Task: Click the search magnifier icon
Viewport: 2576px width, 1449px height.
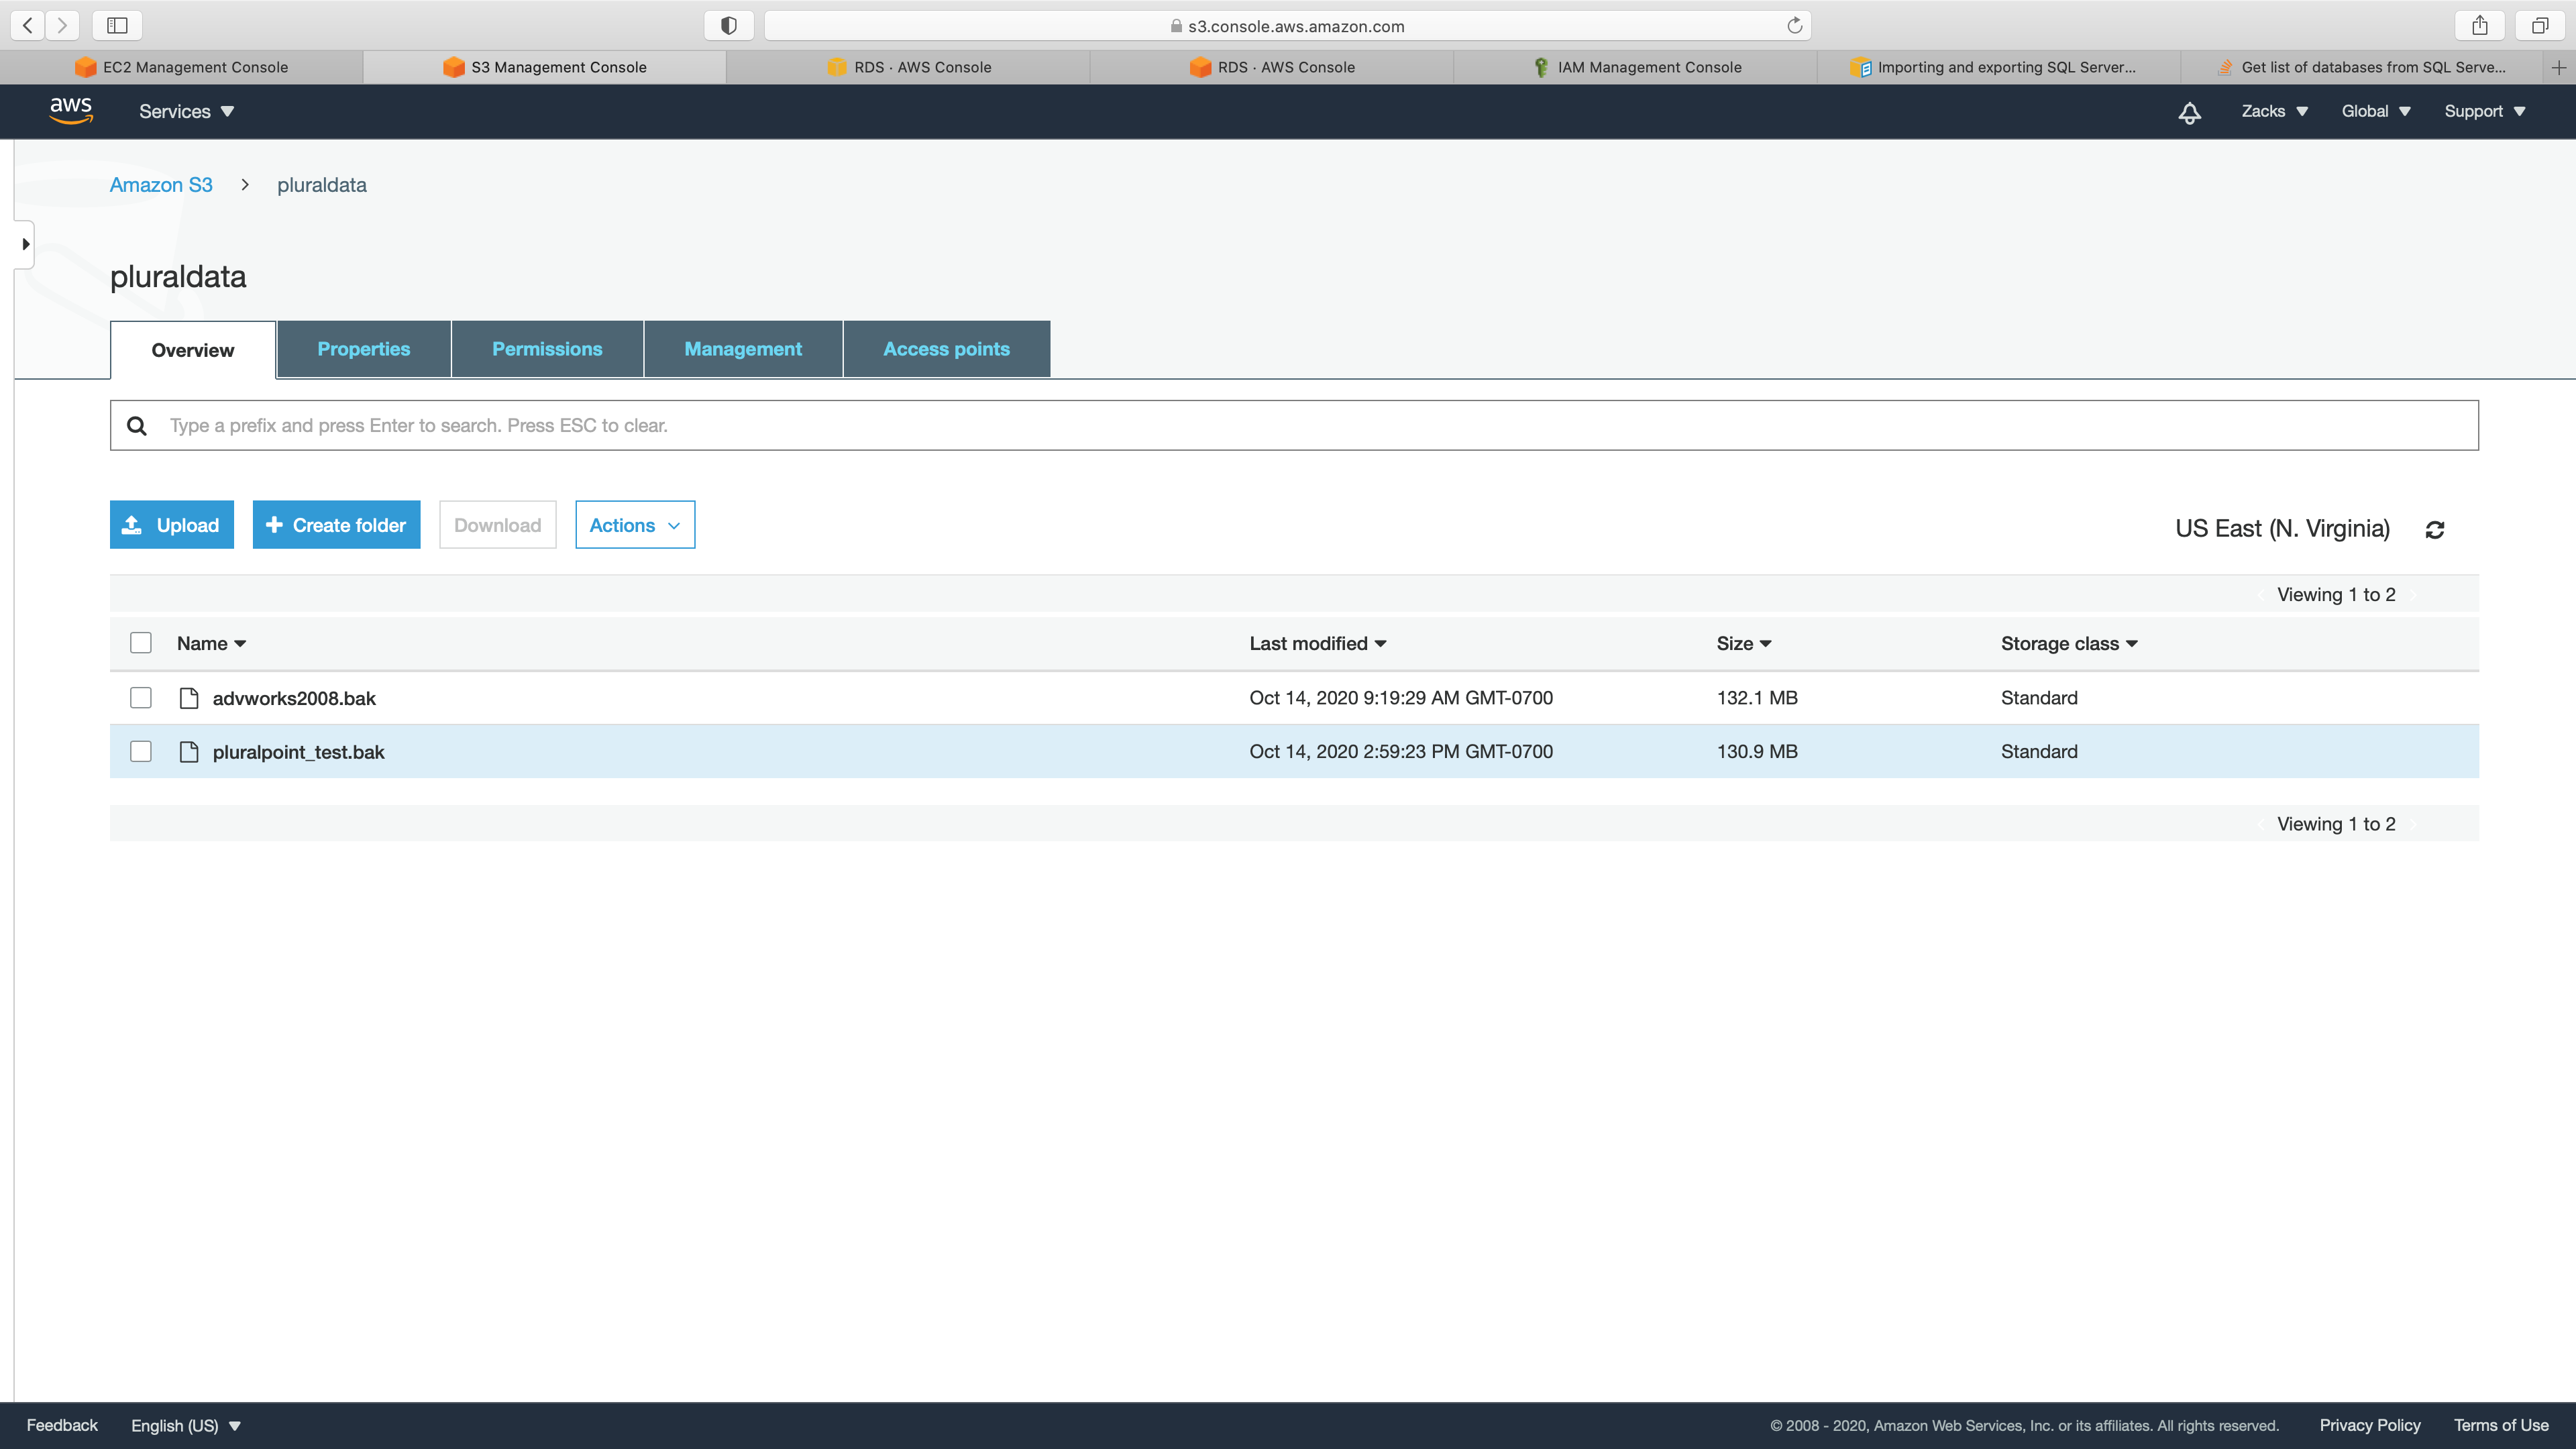Action: (137, 426)
